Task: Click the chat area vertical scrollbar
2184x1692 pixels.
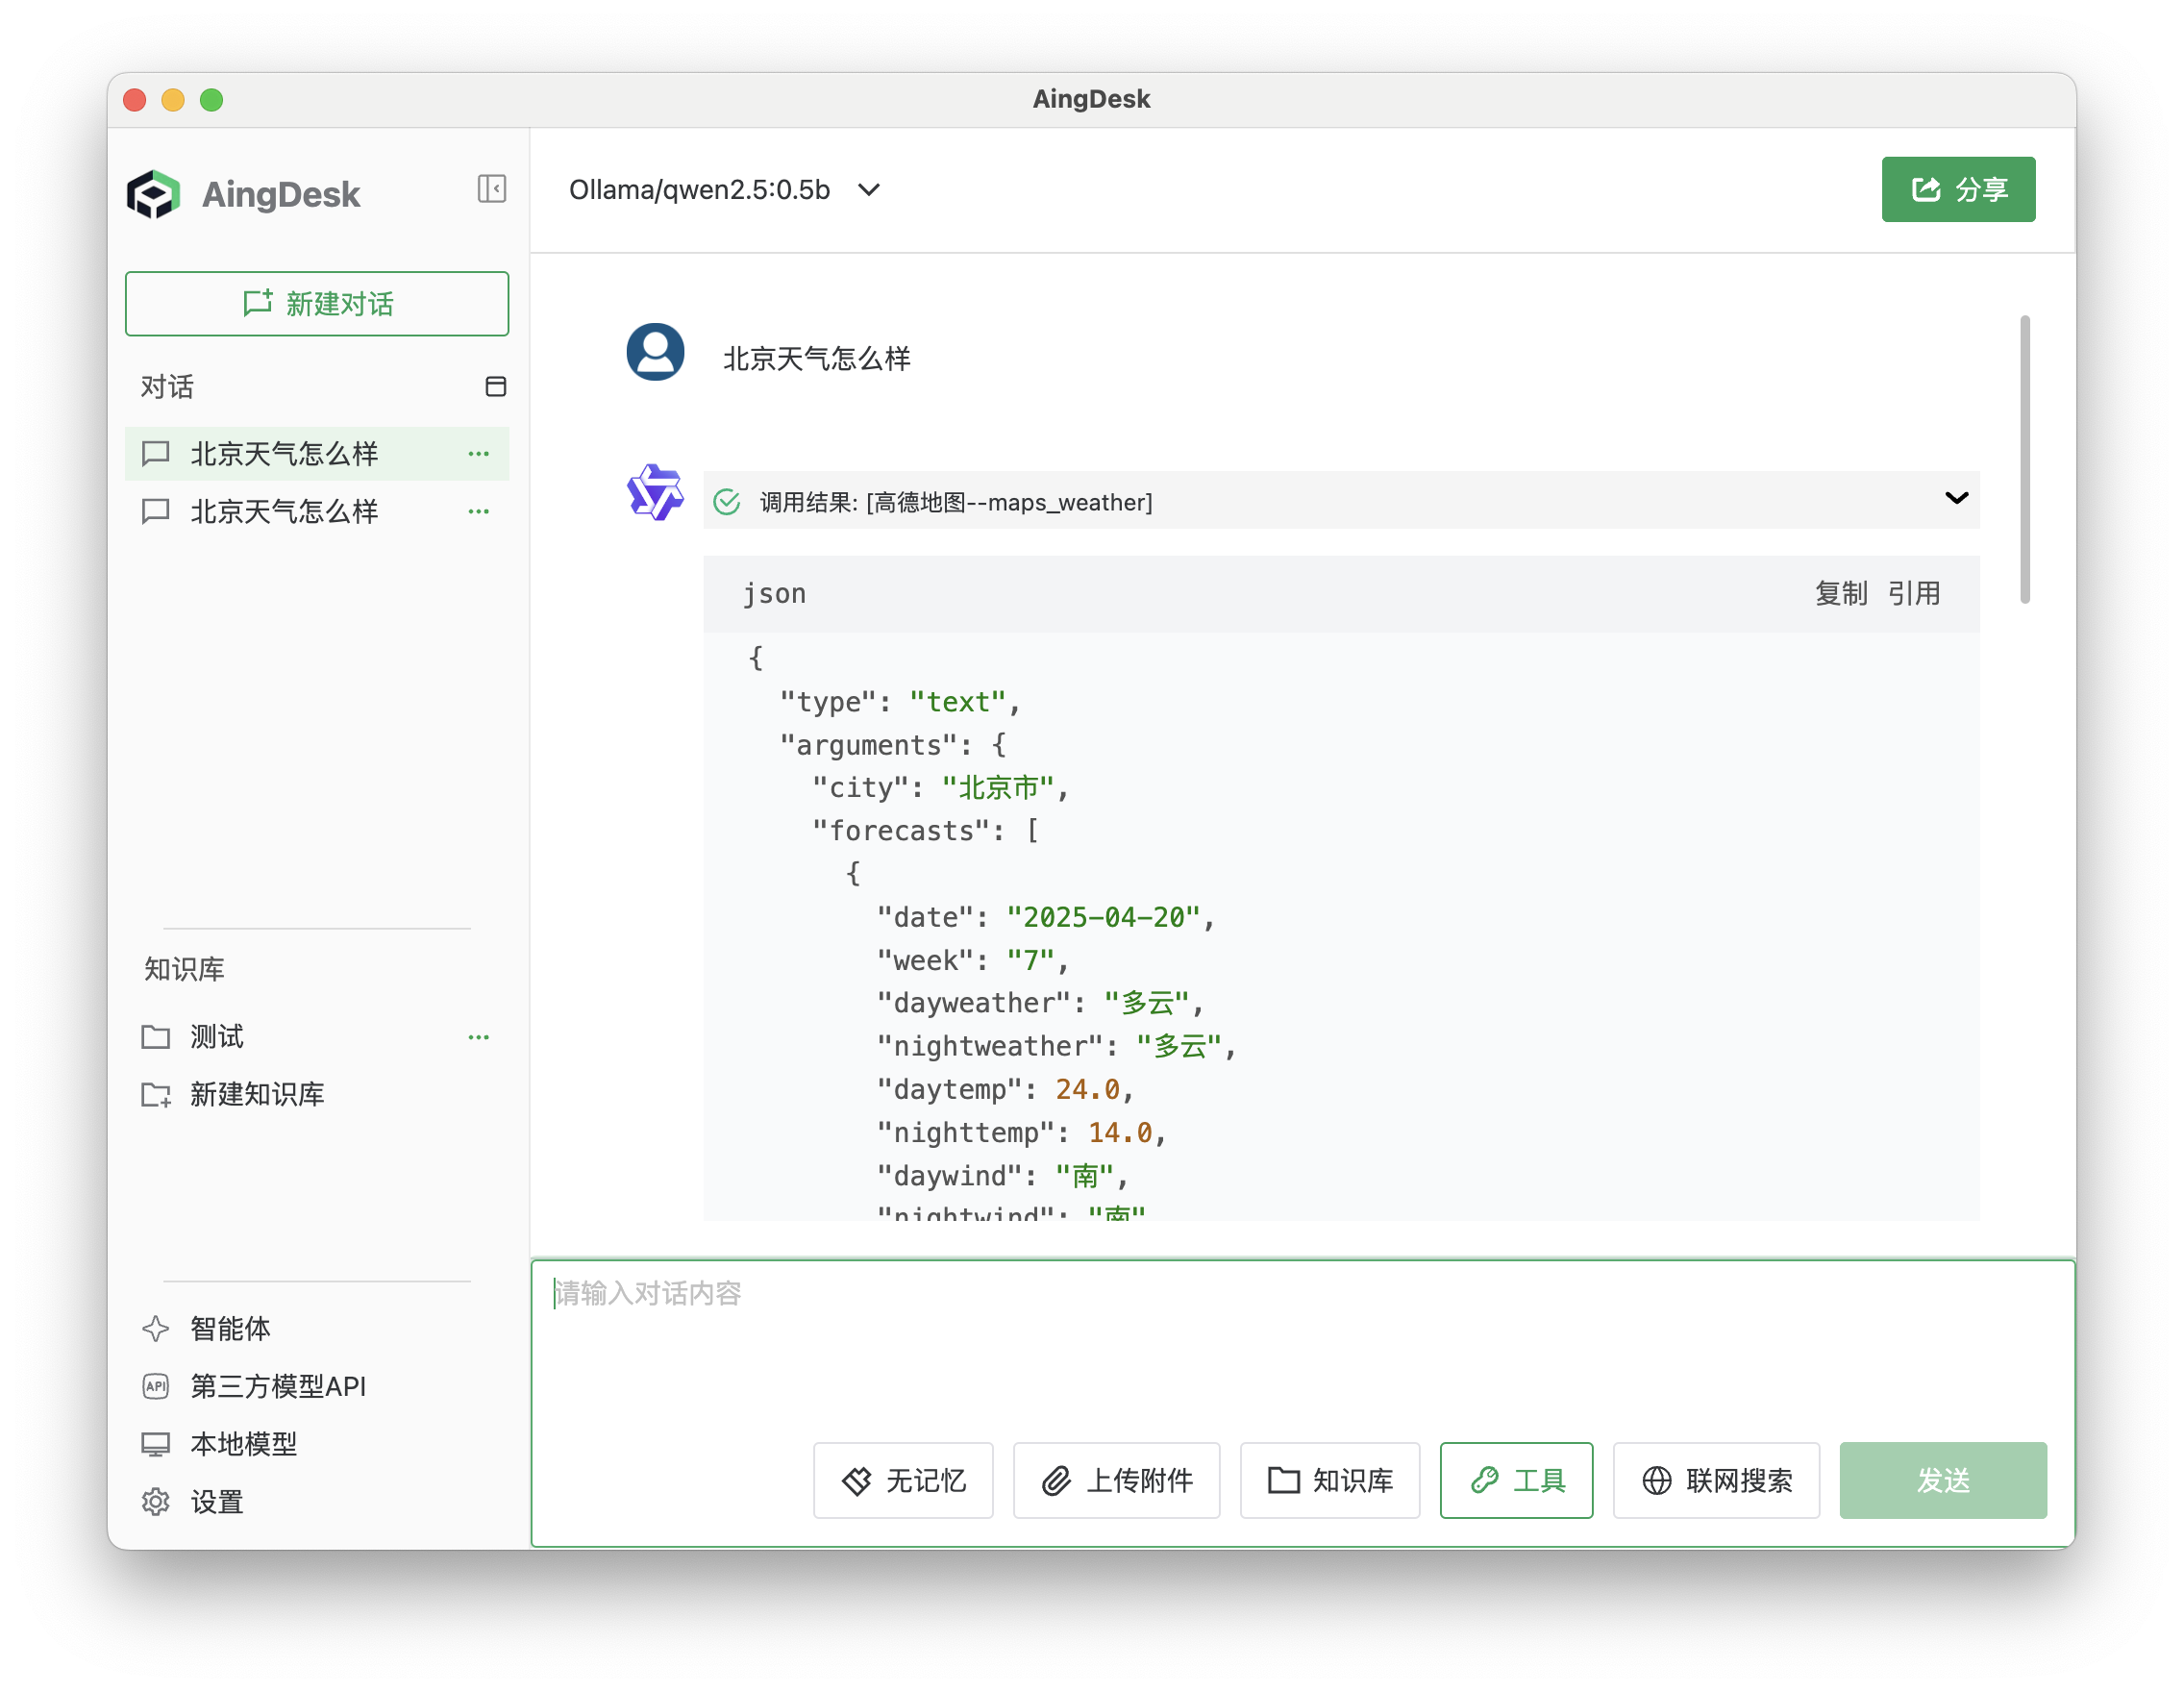Action: pyautogui.click(x=2024, y=460)
